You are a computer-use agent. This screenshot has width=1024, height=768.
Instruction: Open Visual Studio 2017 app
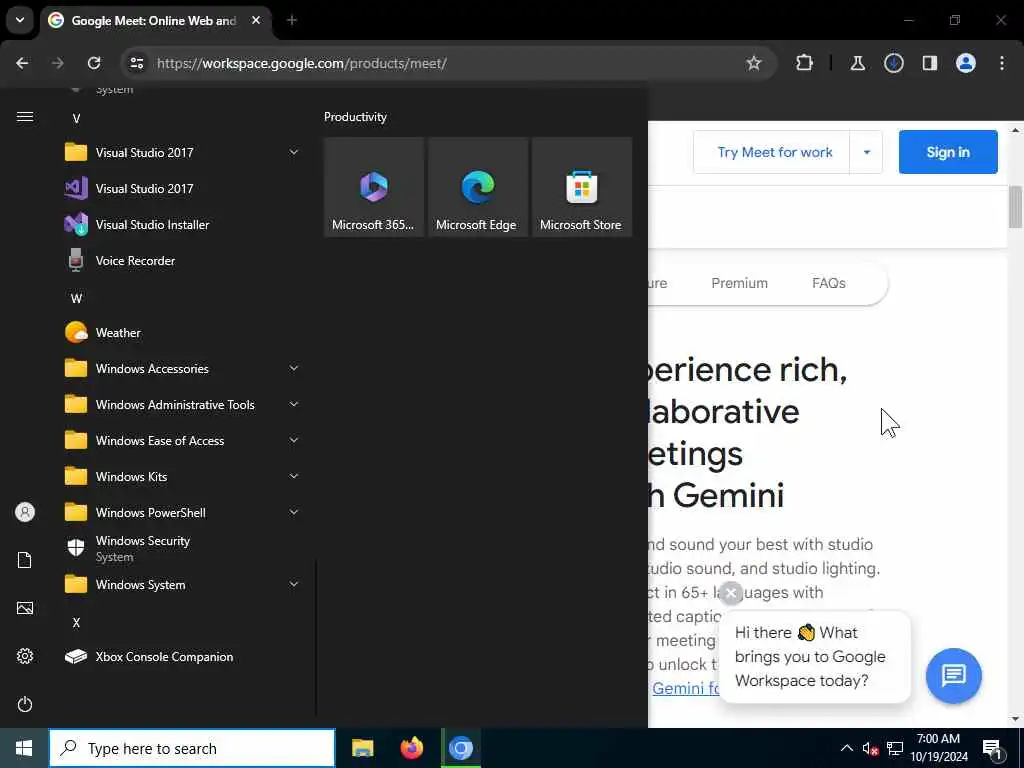point(182,189)
